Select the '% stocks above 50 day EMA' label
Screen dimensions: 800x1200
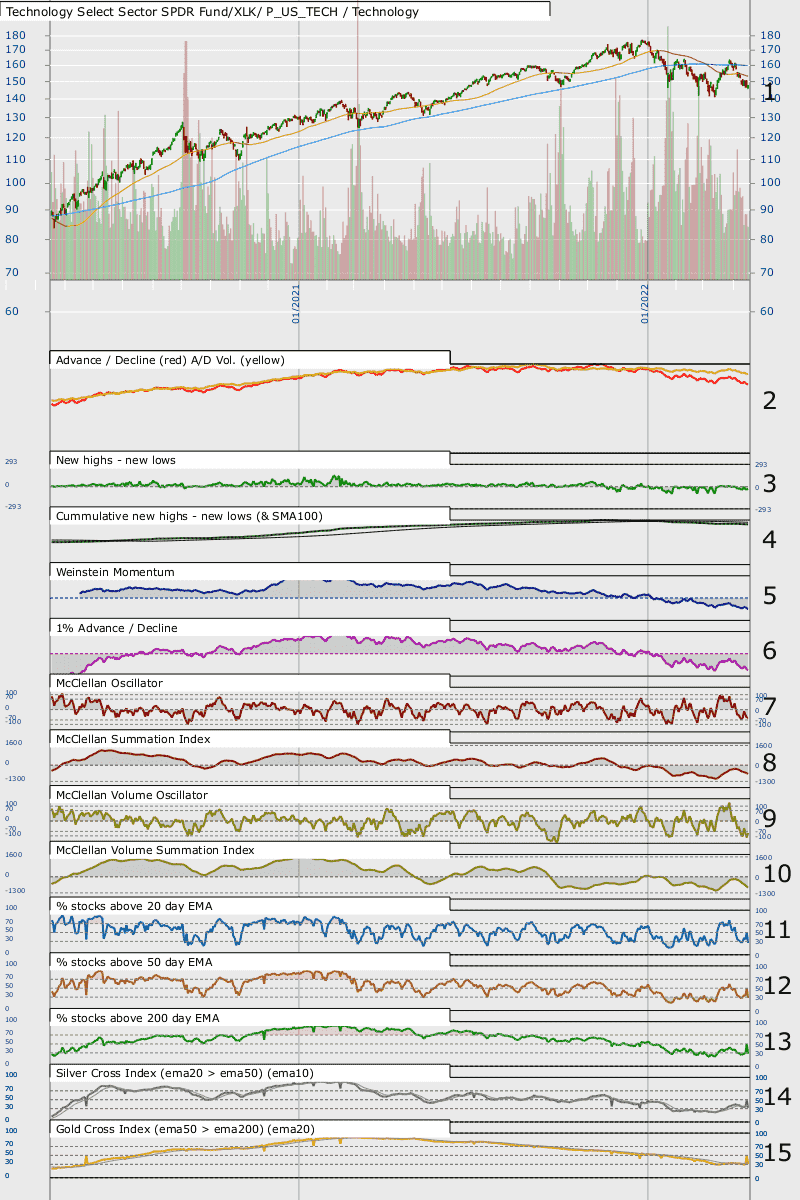[134, 962]
